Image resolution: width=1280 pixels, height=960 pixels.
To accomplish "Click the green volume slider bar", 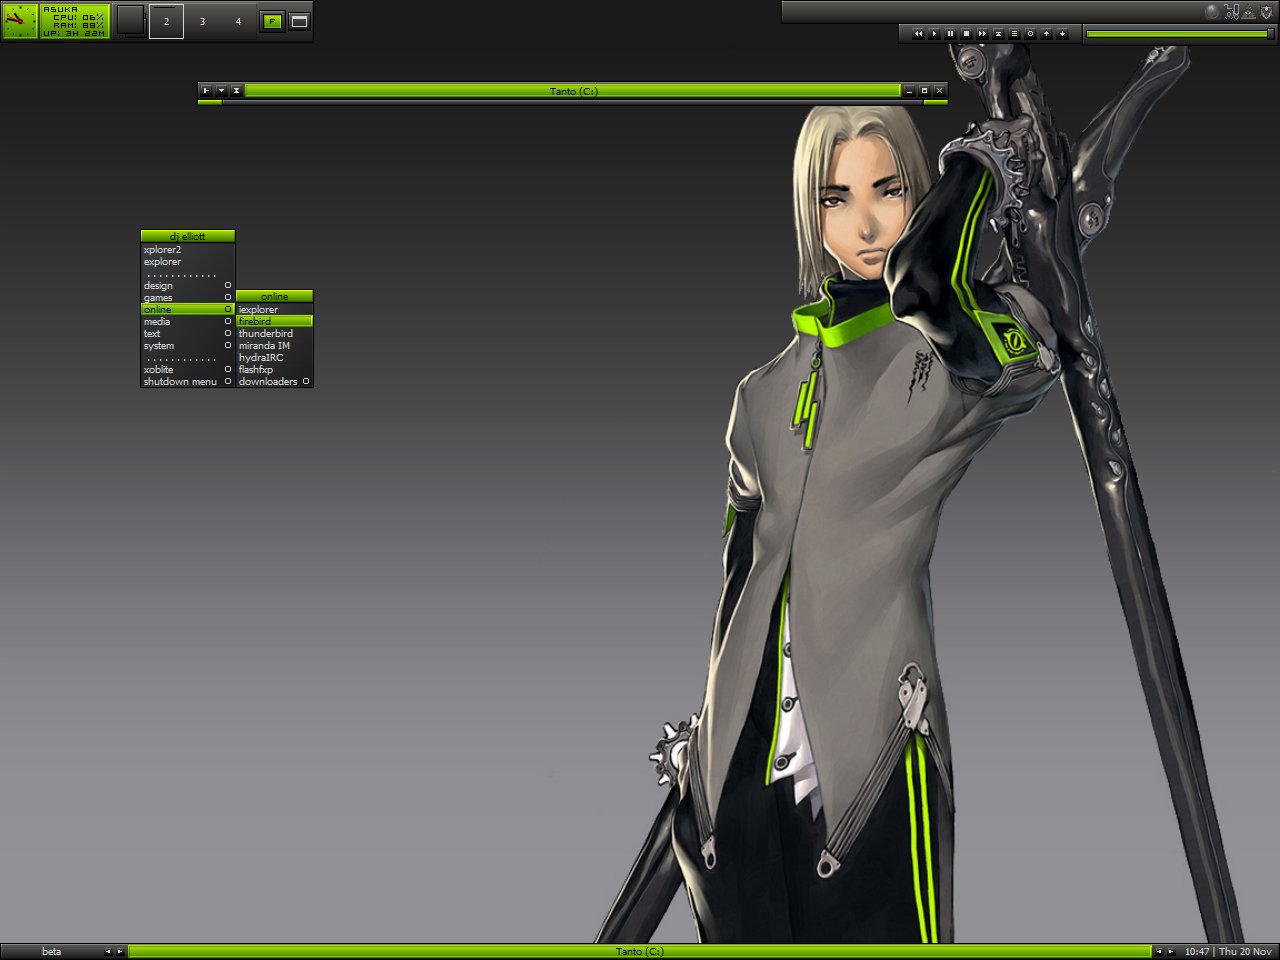I will click(1179, 34).
